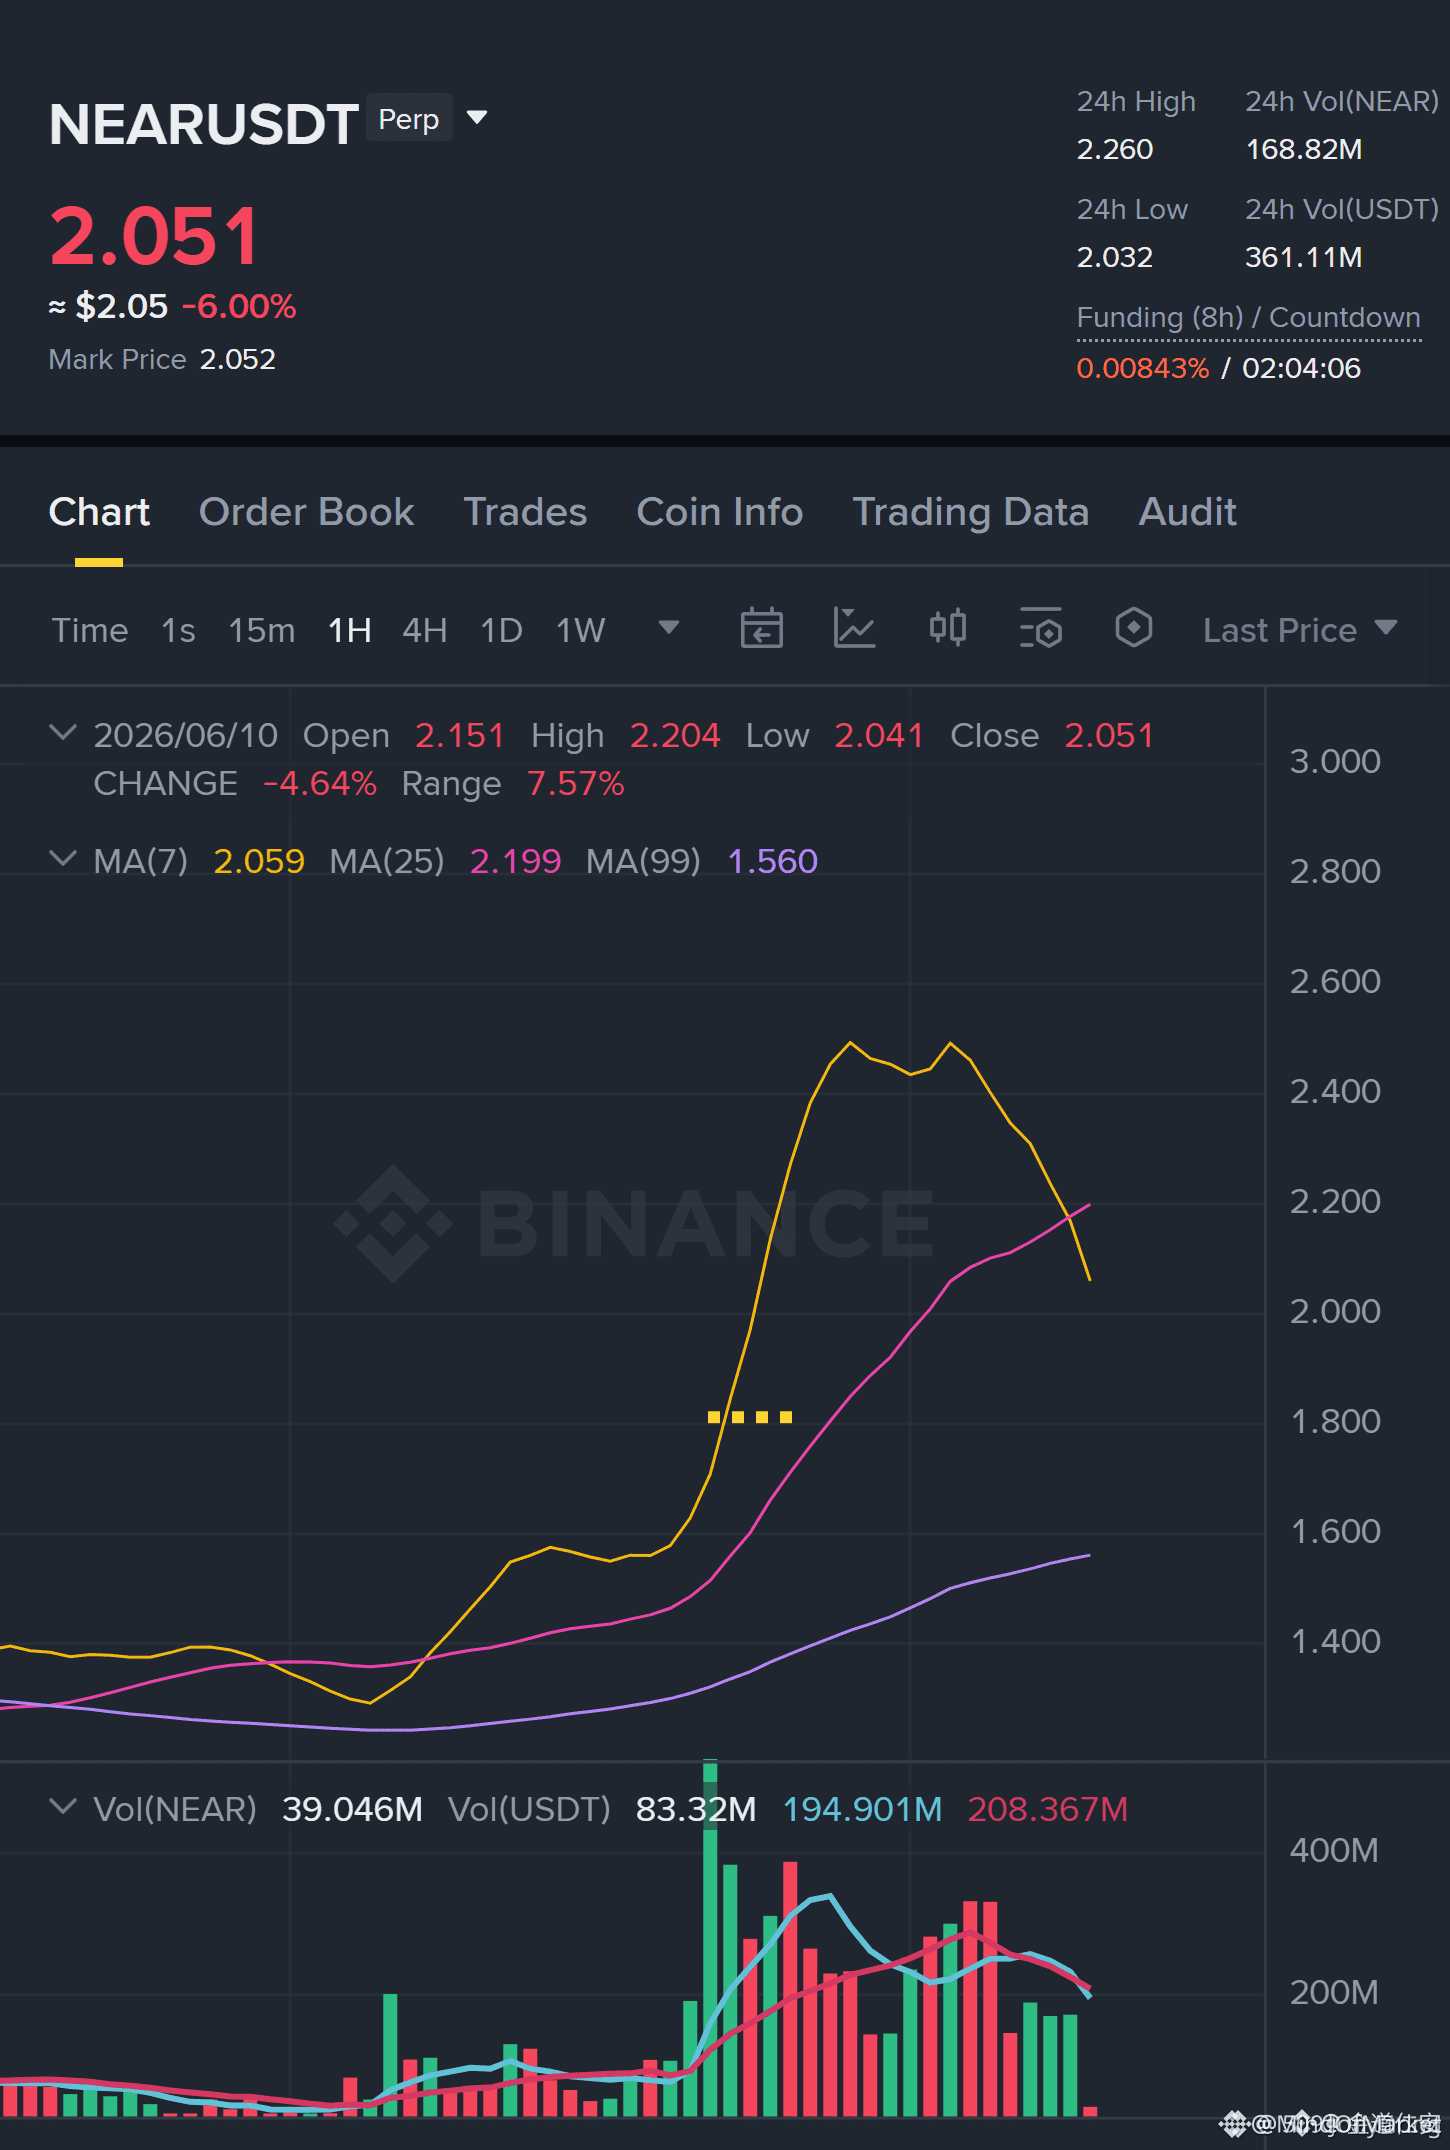This screenshot has width=1450, height=2150.
Task: Open the Coin Info tab
Action: point(720,512)
